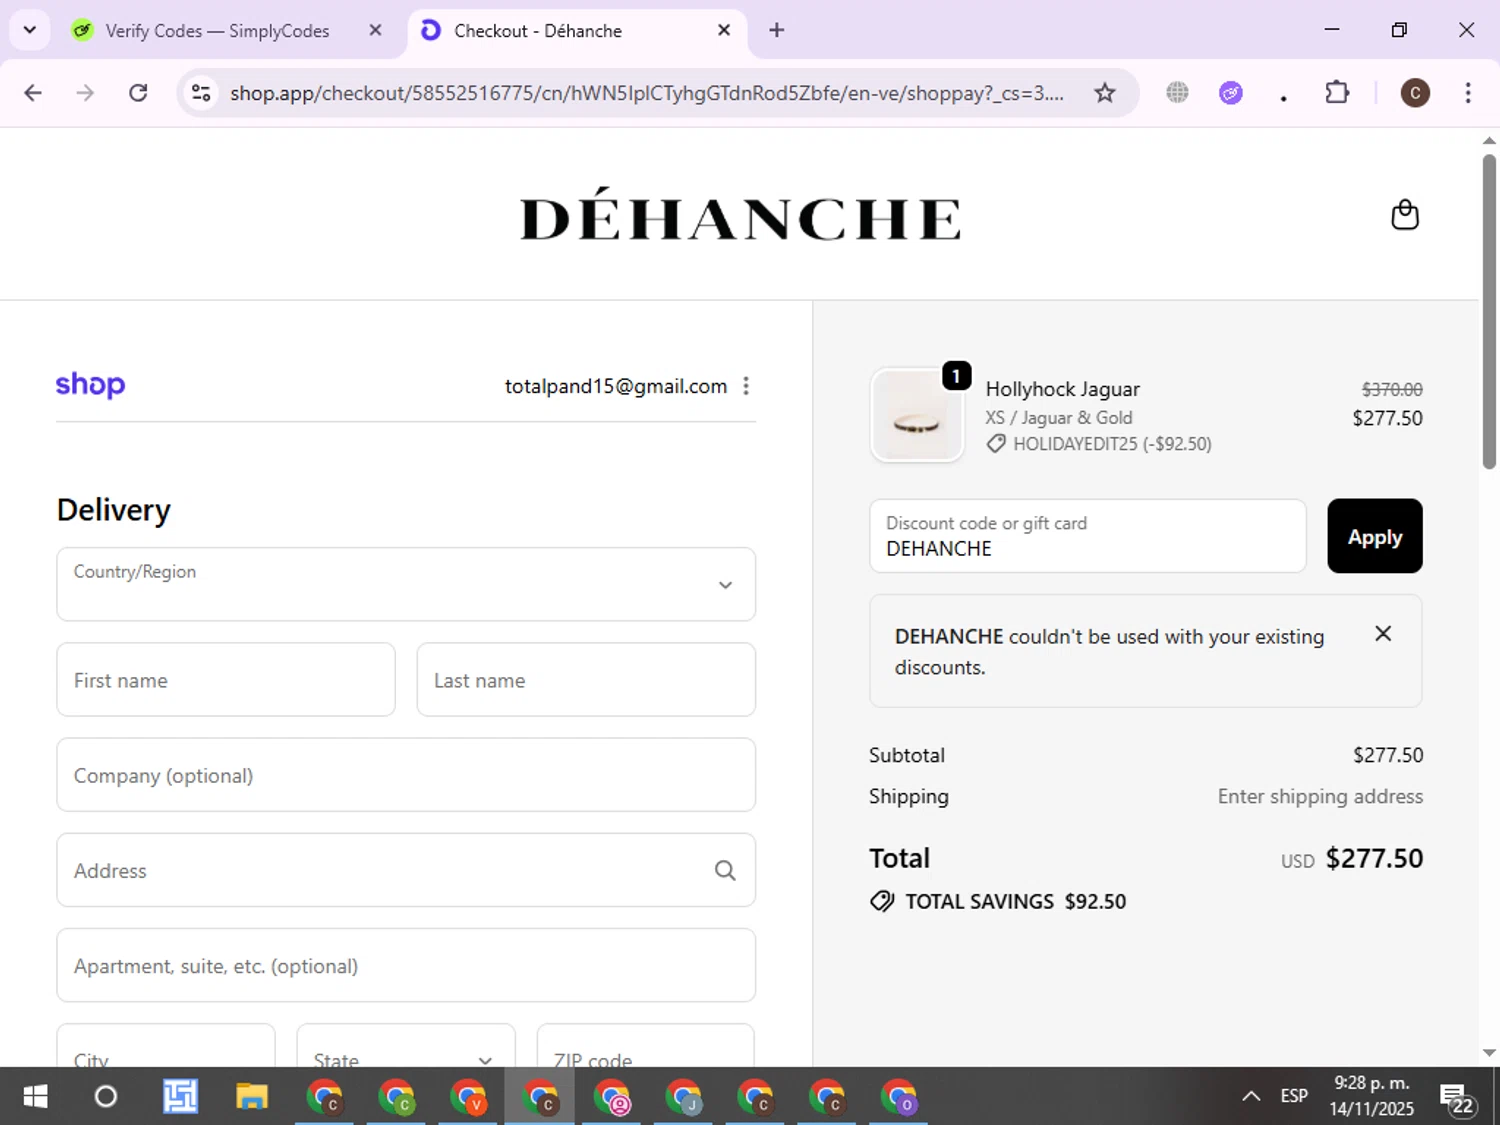Click the globe extension icon in toolbar
Image resolution: width=1500 pixels, height=1125 pixels.
(x=1177, y=93)
